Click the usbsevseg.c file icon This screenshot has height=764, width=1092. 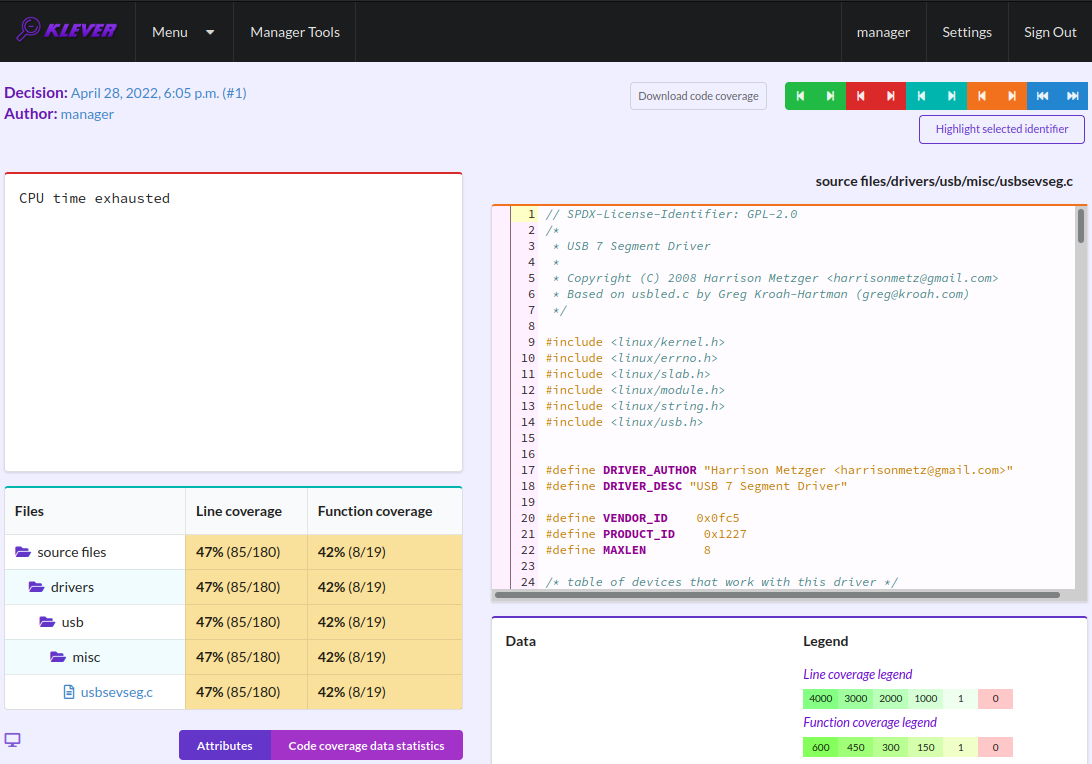pyautogui.click(x=69, y=692)
